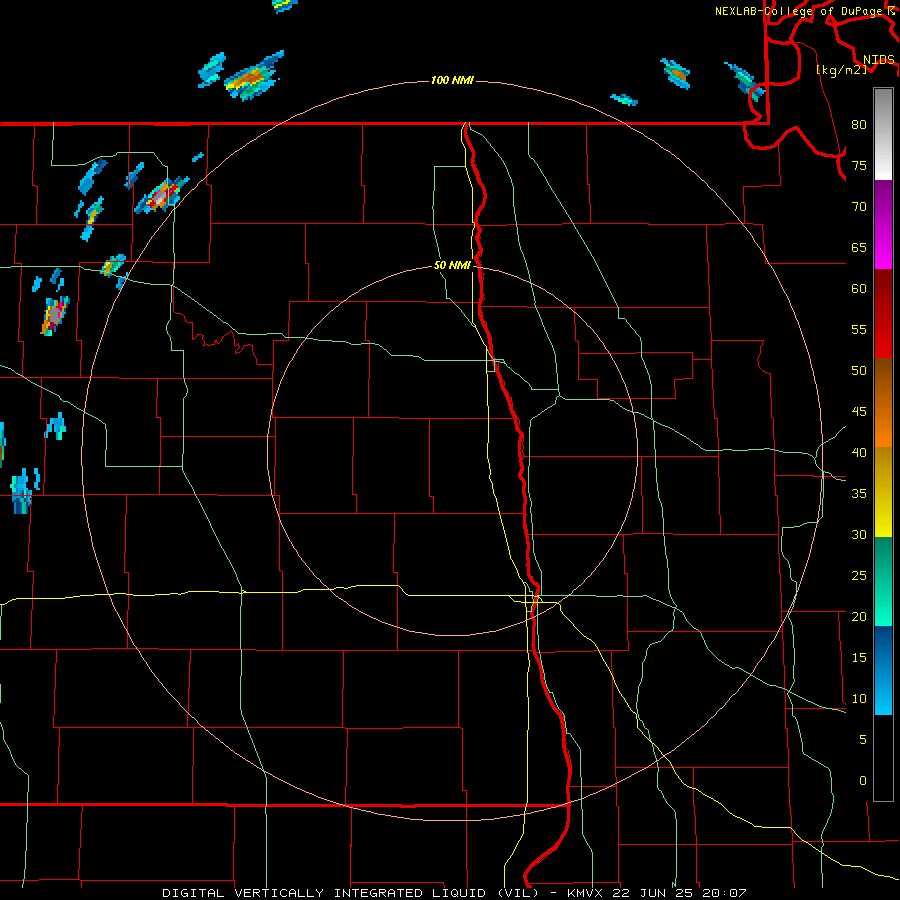900x900 pixels.
Task: Click the legend value '75'
Action: (859, 166)
